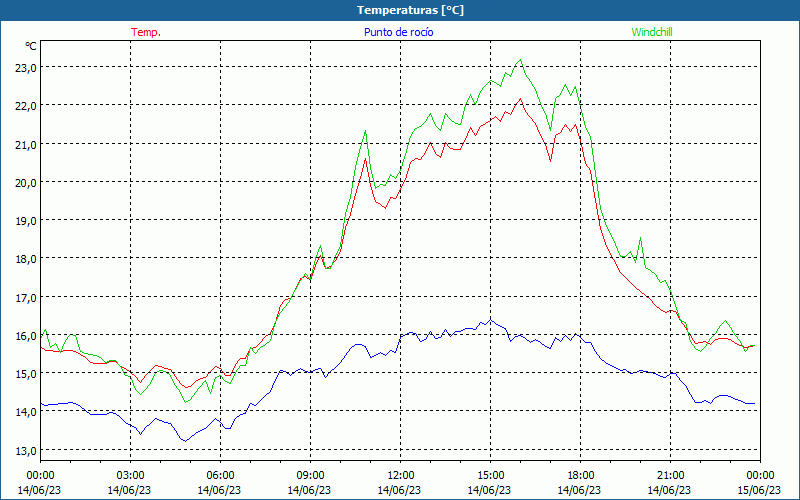Click the 21,0 y-axis value
800x500 pixels.
pyautogui.click(x=26, y=144)
